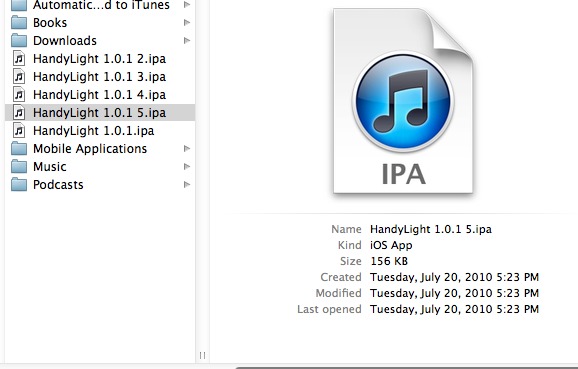The width and height of the screenshot is (578, 369).
Task: Click the Name value in preview info
Action: pos(431,229)
